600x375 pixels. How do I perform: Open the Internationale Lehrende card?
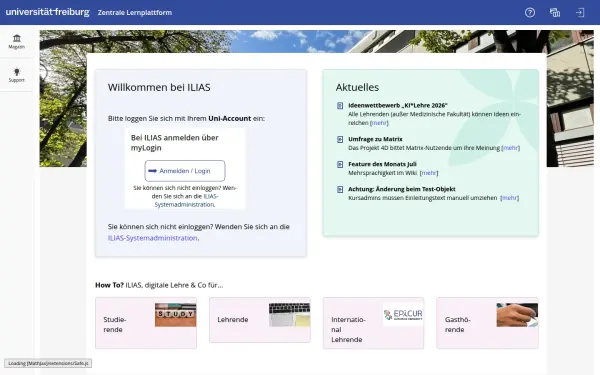pos(373,323)
